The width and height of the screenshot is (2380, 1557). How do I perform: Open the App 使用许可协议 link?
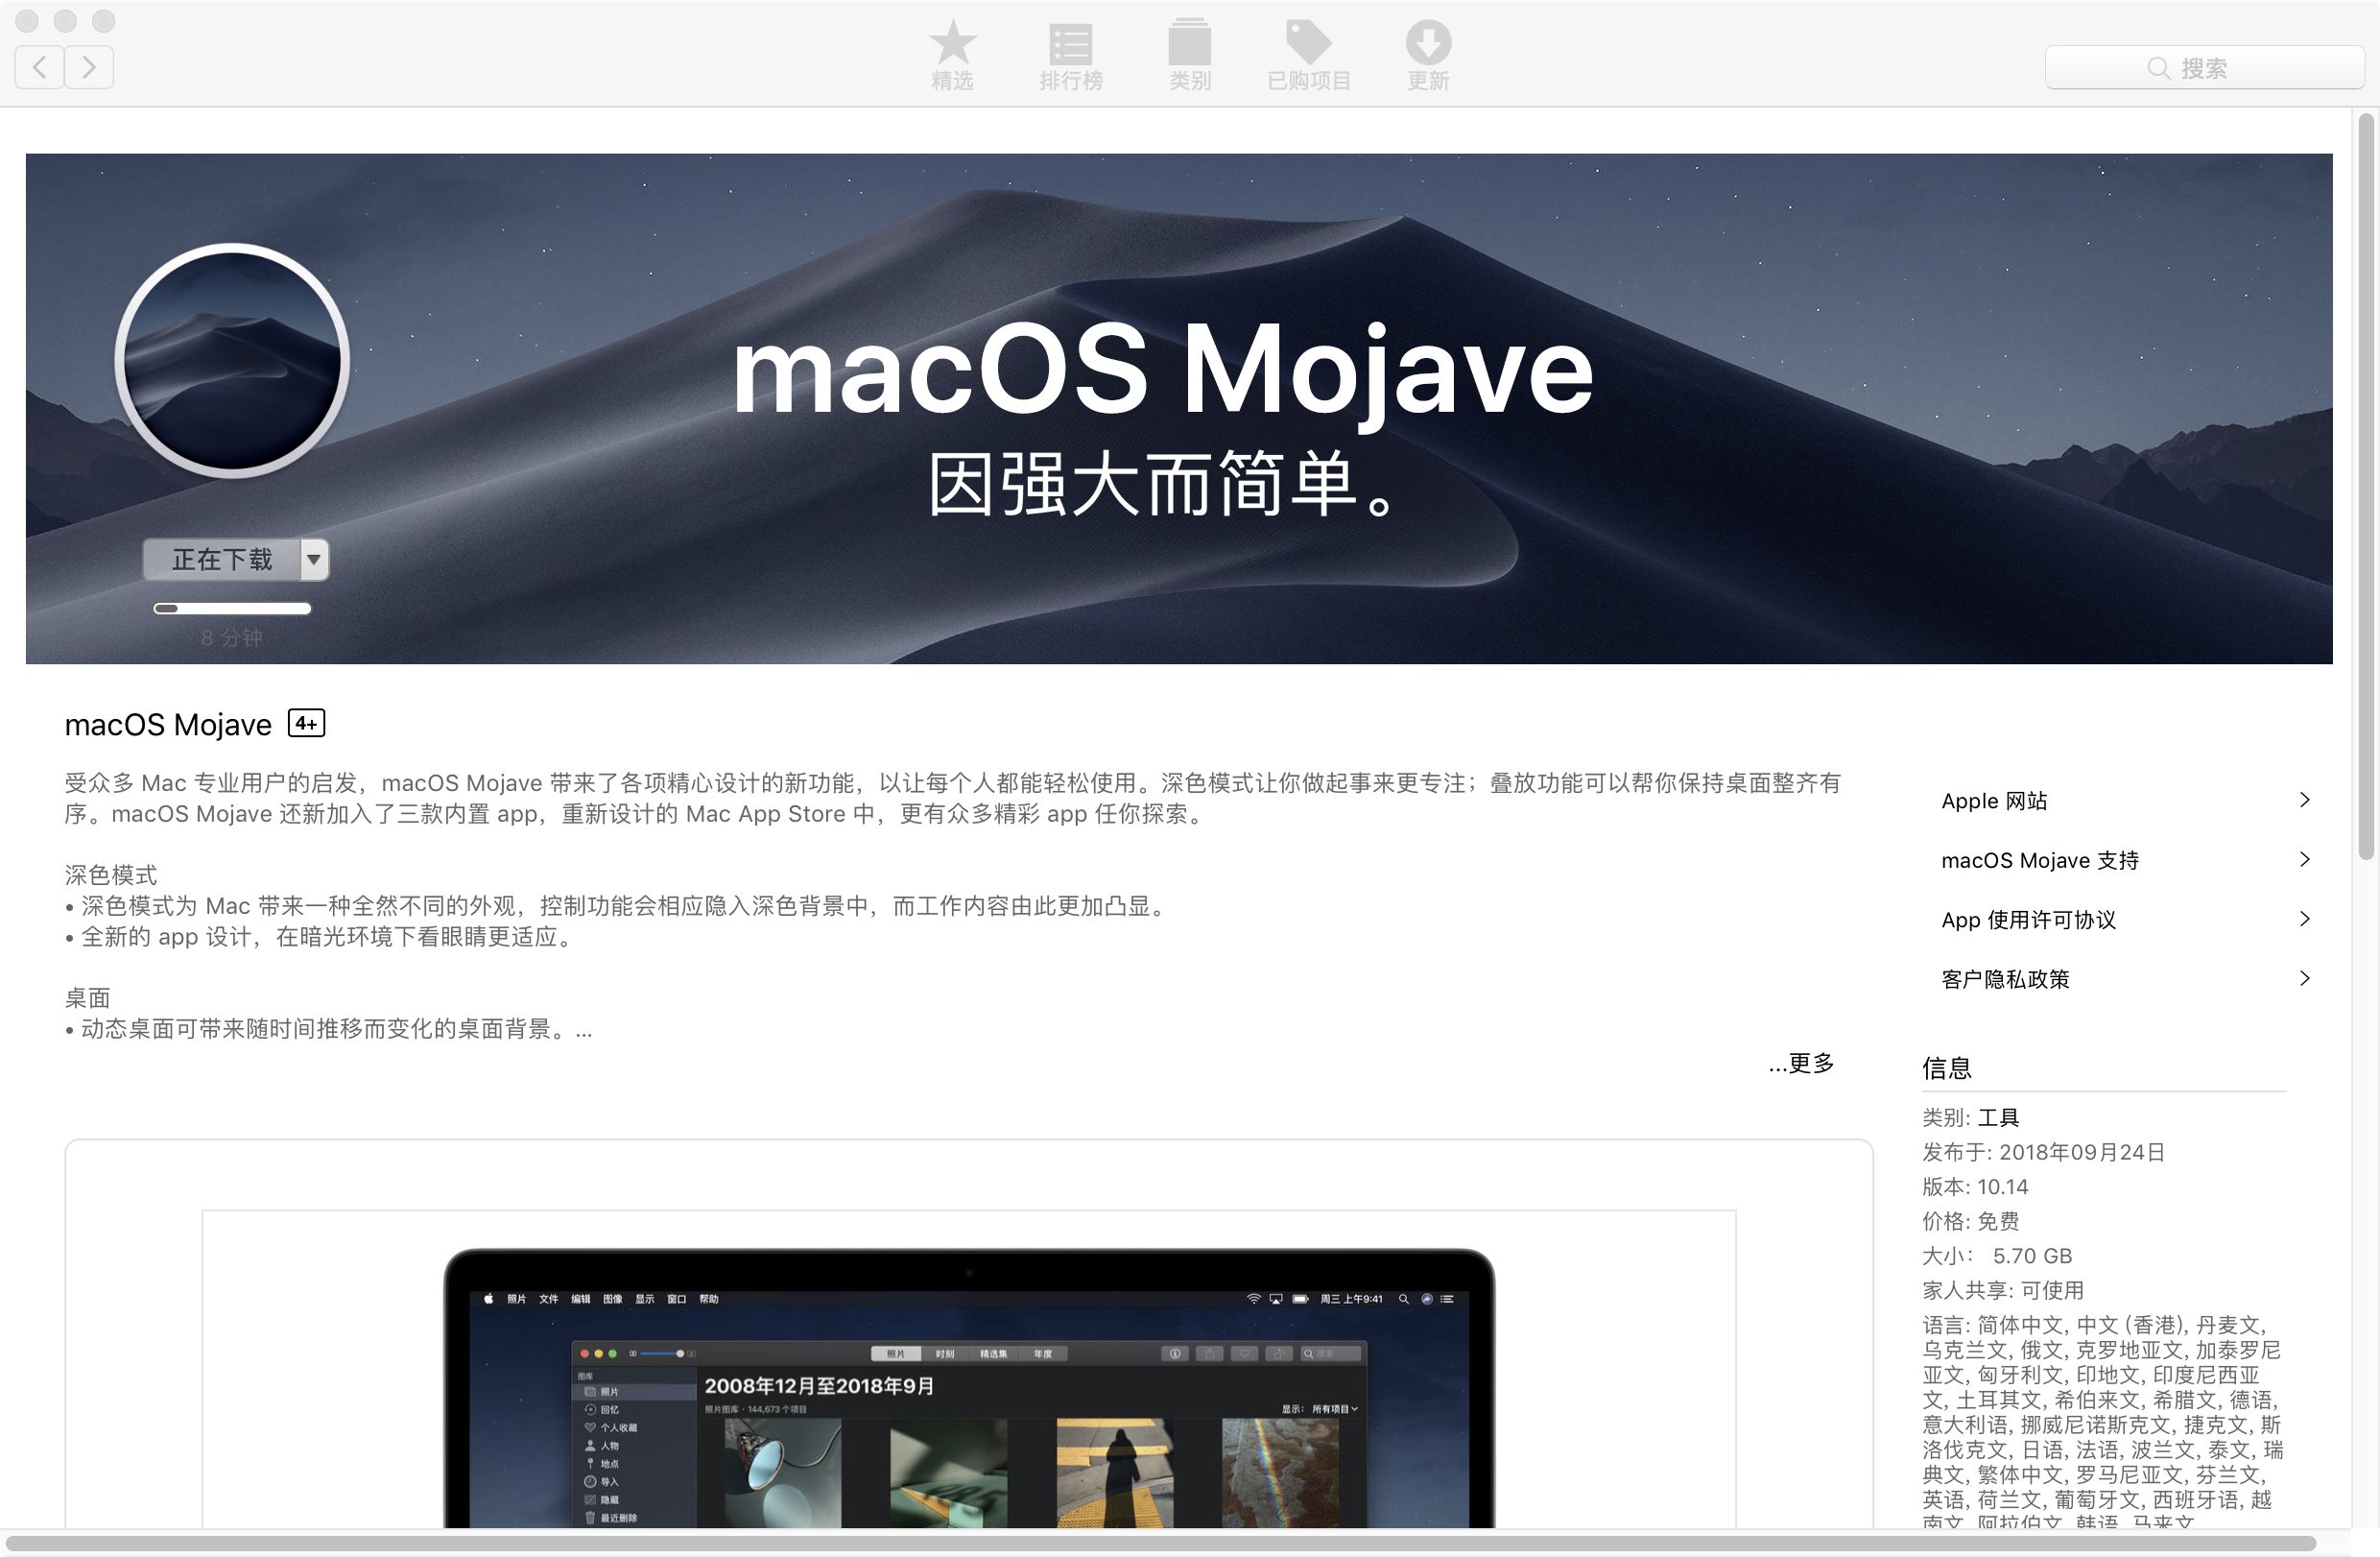(x=2028, y=920)
